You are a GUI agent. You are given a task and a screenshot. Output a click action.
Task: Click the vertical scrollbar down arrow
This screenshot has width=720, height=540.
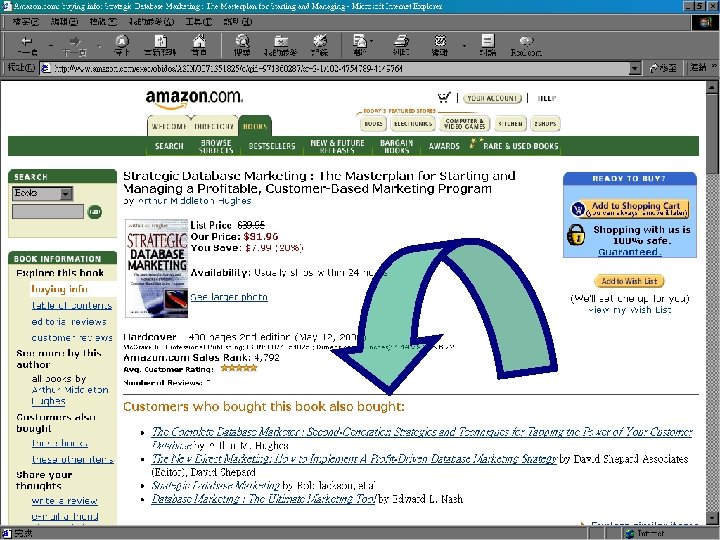click(x=712, y=518)
